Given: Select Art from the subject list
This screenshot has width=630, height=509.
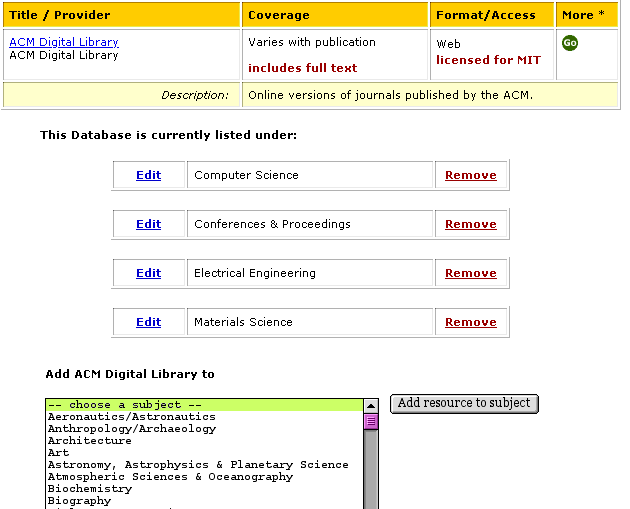Looking at the screenshot, I should pyautogui.click(x=59, y=453).
